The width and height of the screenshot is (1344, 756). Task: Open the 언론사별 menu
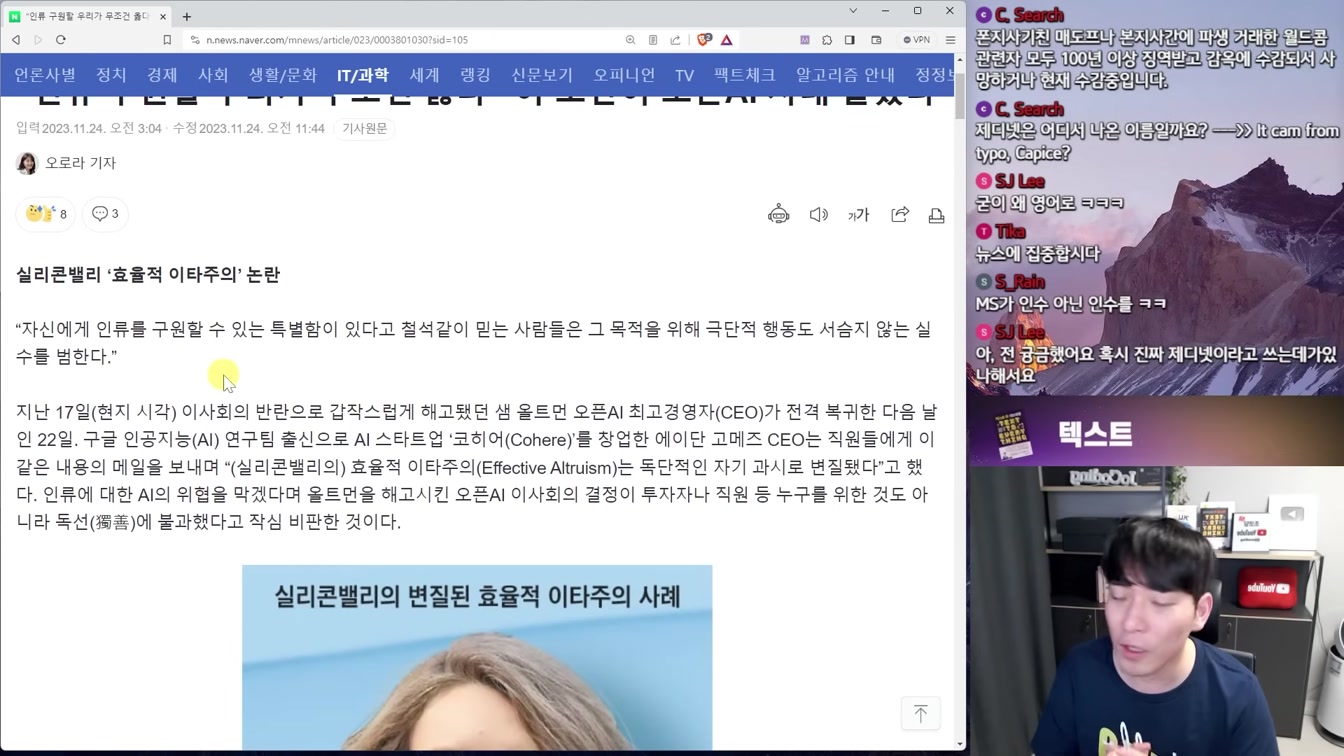pyautogui.click(x=45, y=75)
